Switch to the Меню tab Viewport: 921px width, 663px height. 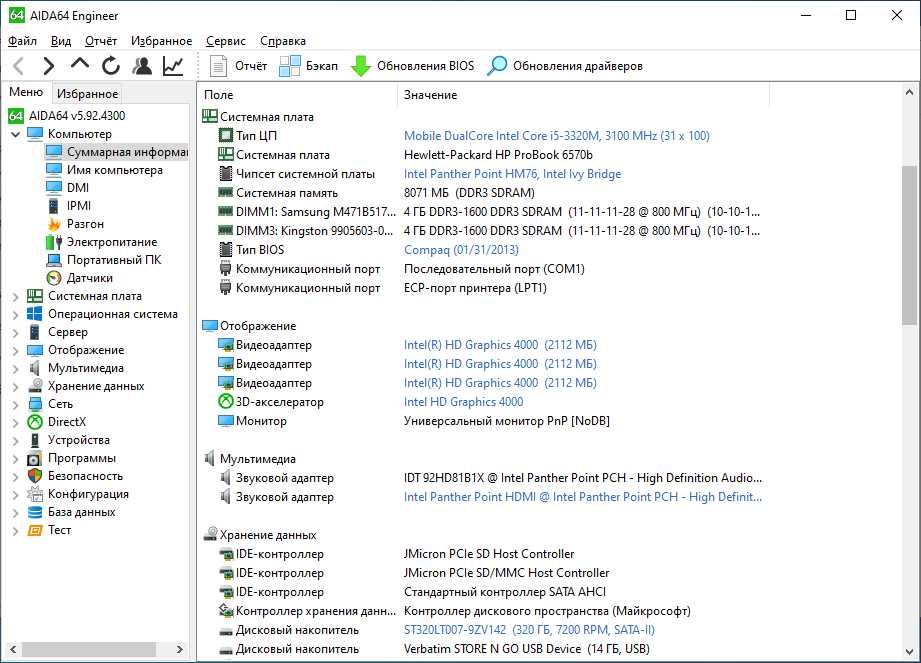(26, 92)
